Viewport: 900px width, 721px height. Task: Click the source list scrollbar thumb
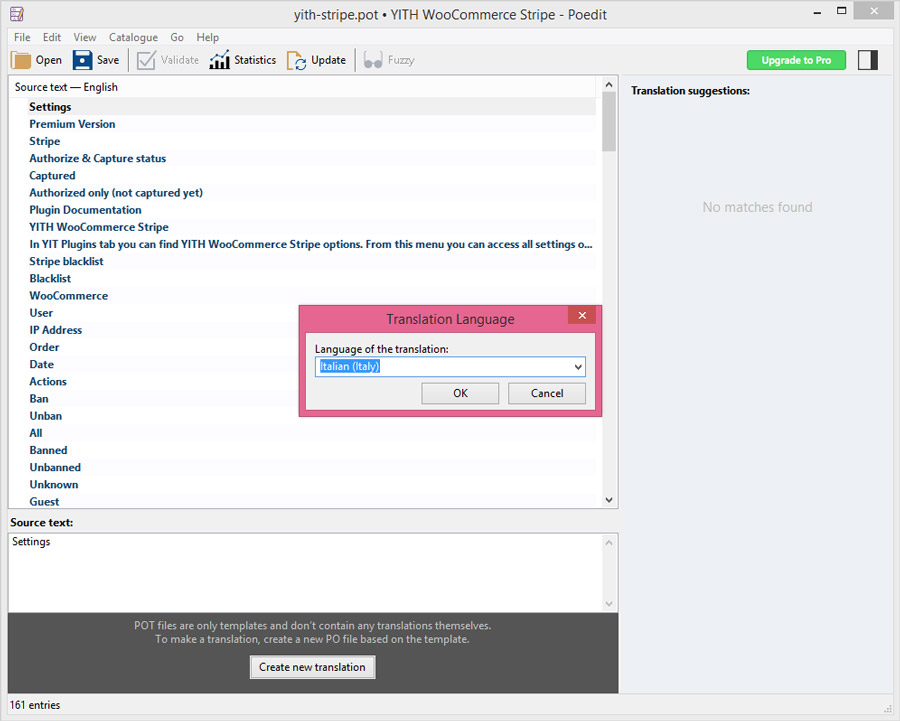[x=608, y=122]
